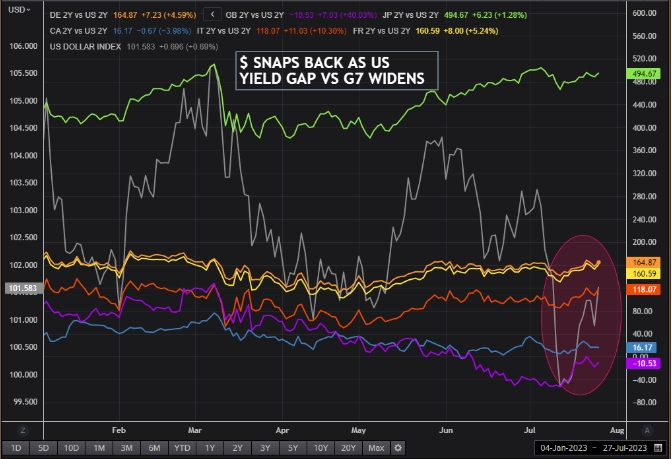Set the range to 1D
672x459 pixels.
tap(15, 447)
